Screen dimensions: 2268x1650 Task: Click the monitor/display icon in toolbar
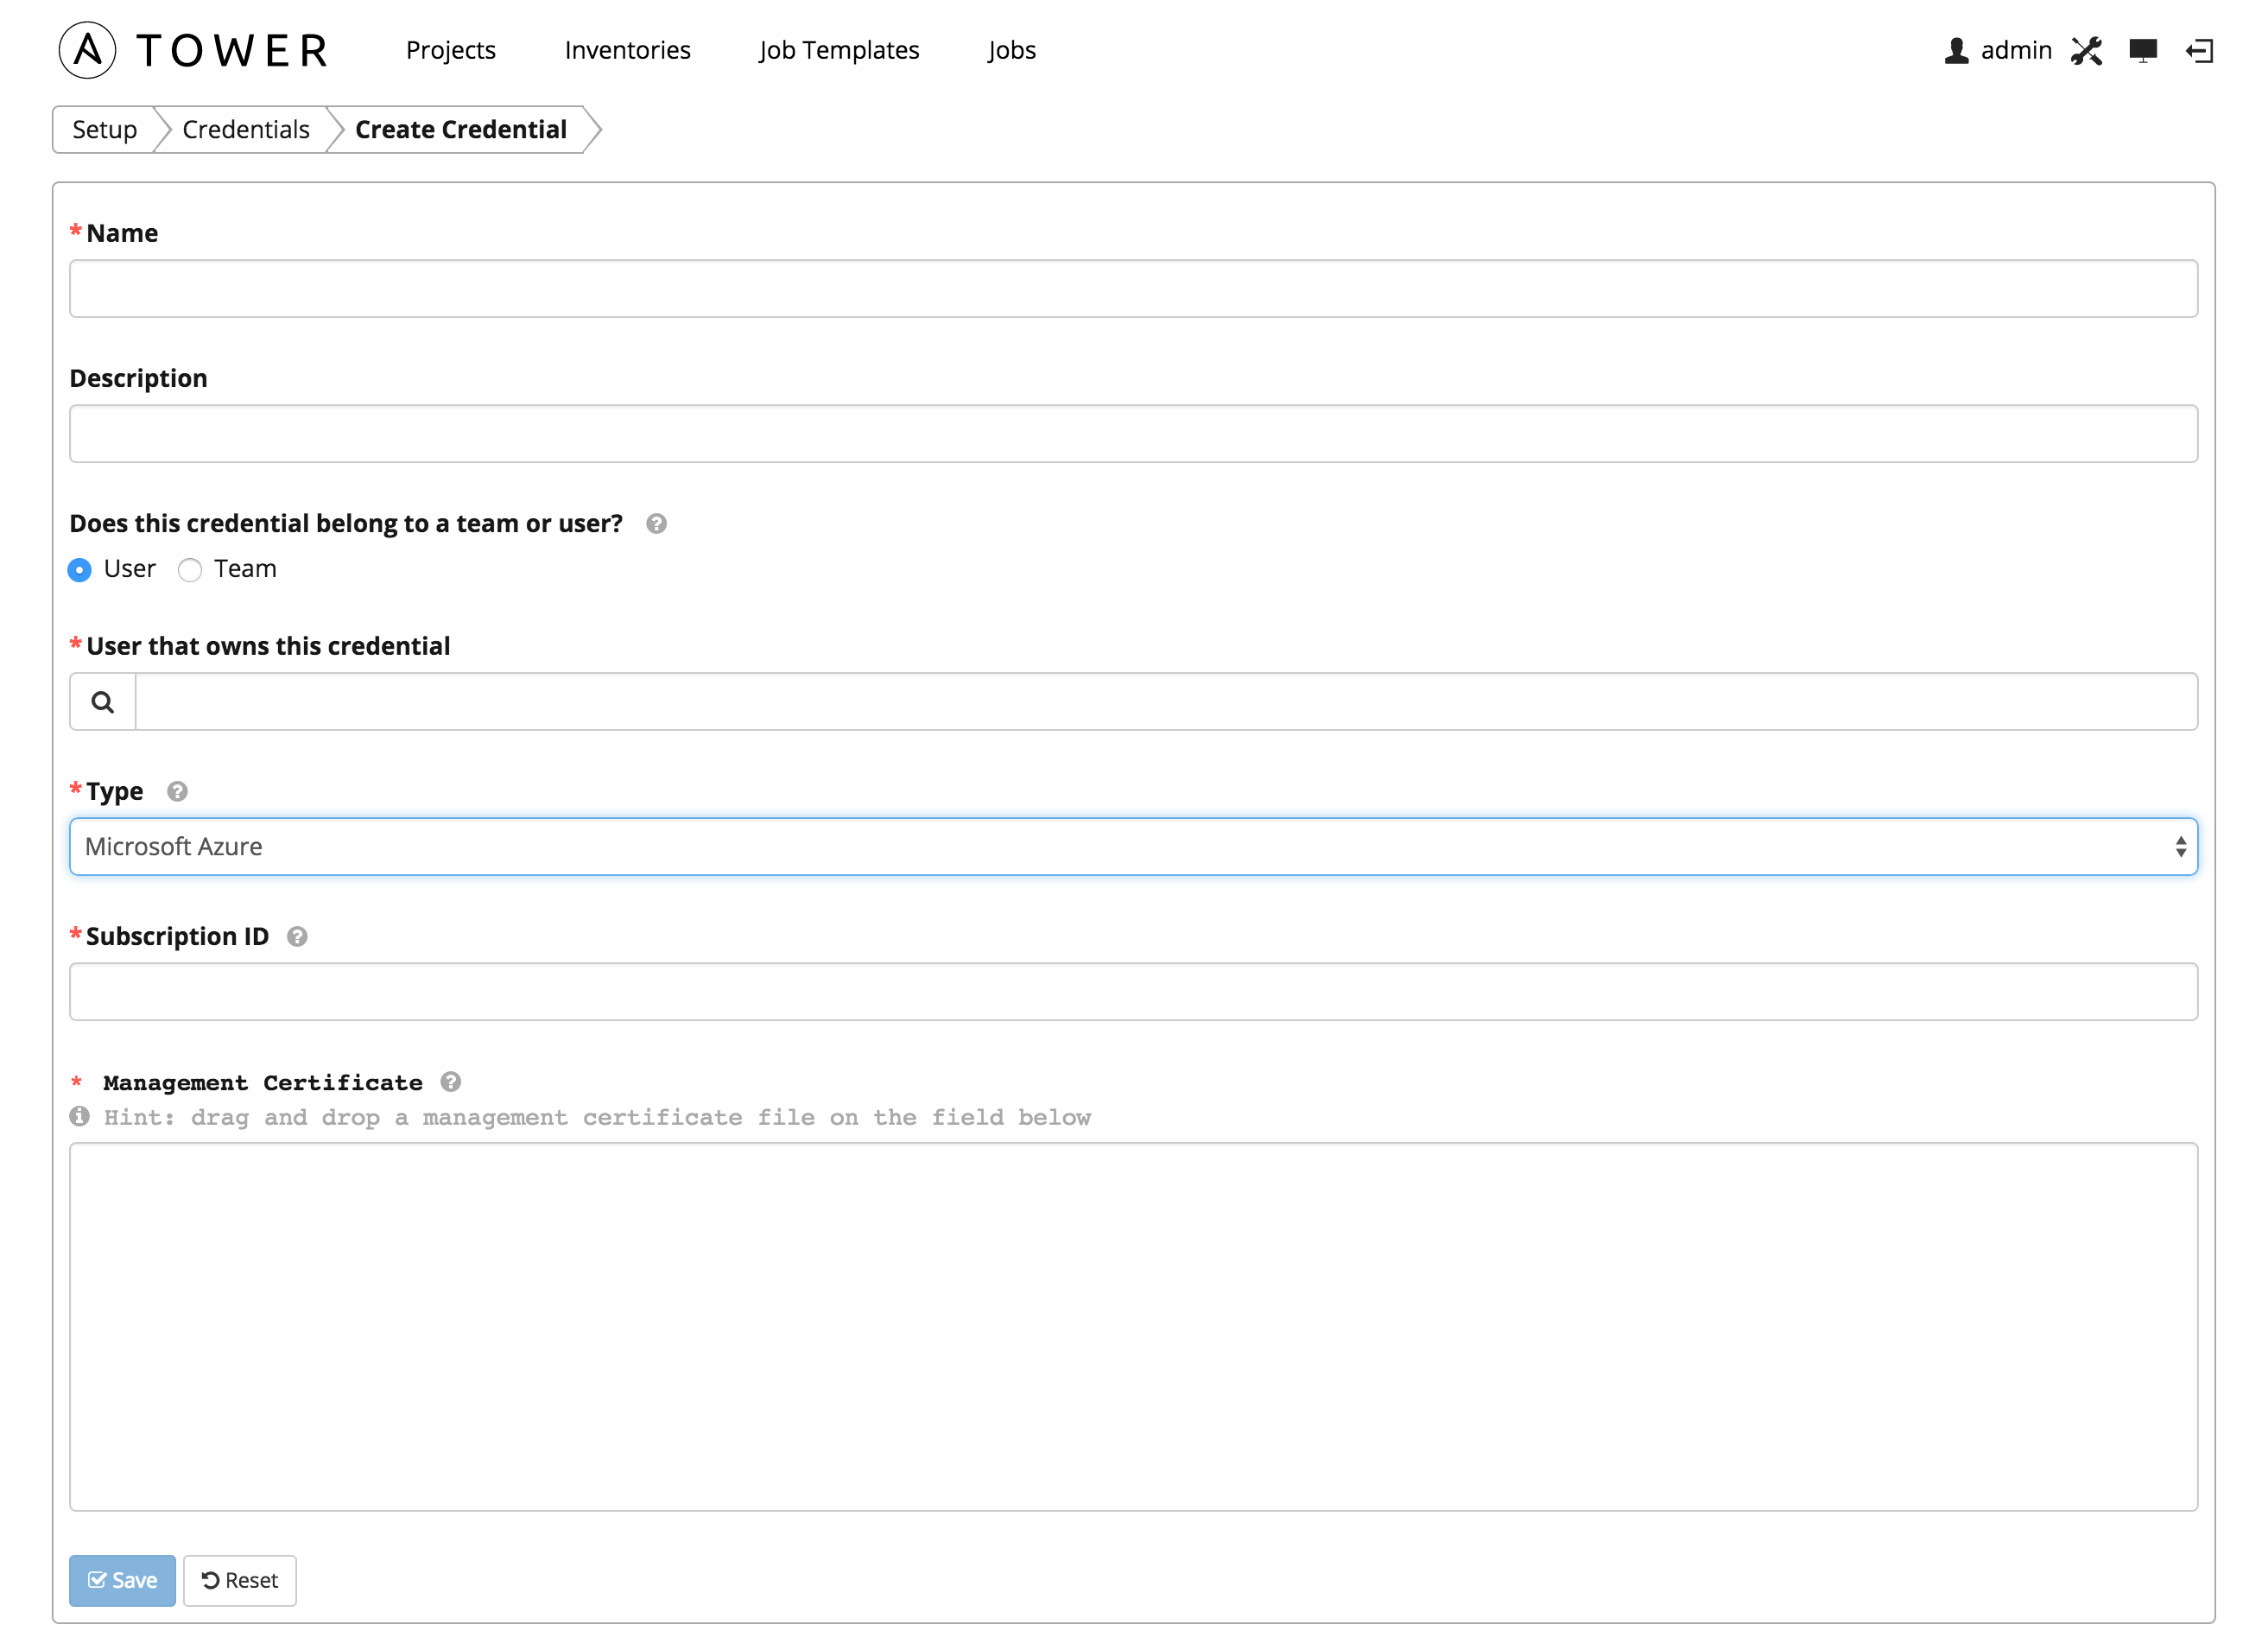point(2143,49)
